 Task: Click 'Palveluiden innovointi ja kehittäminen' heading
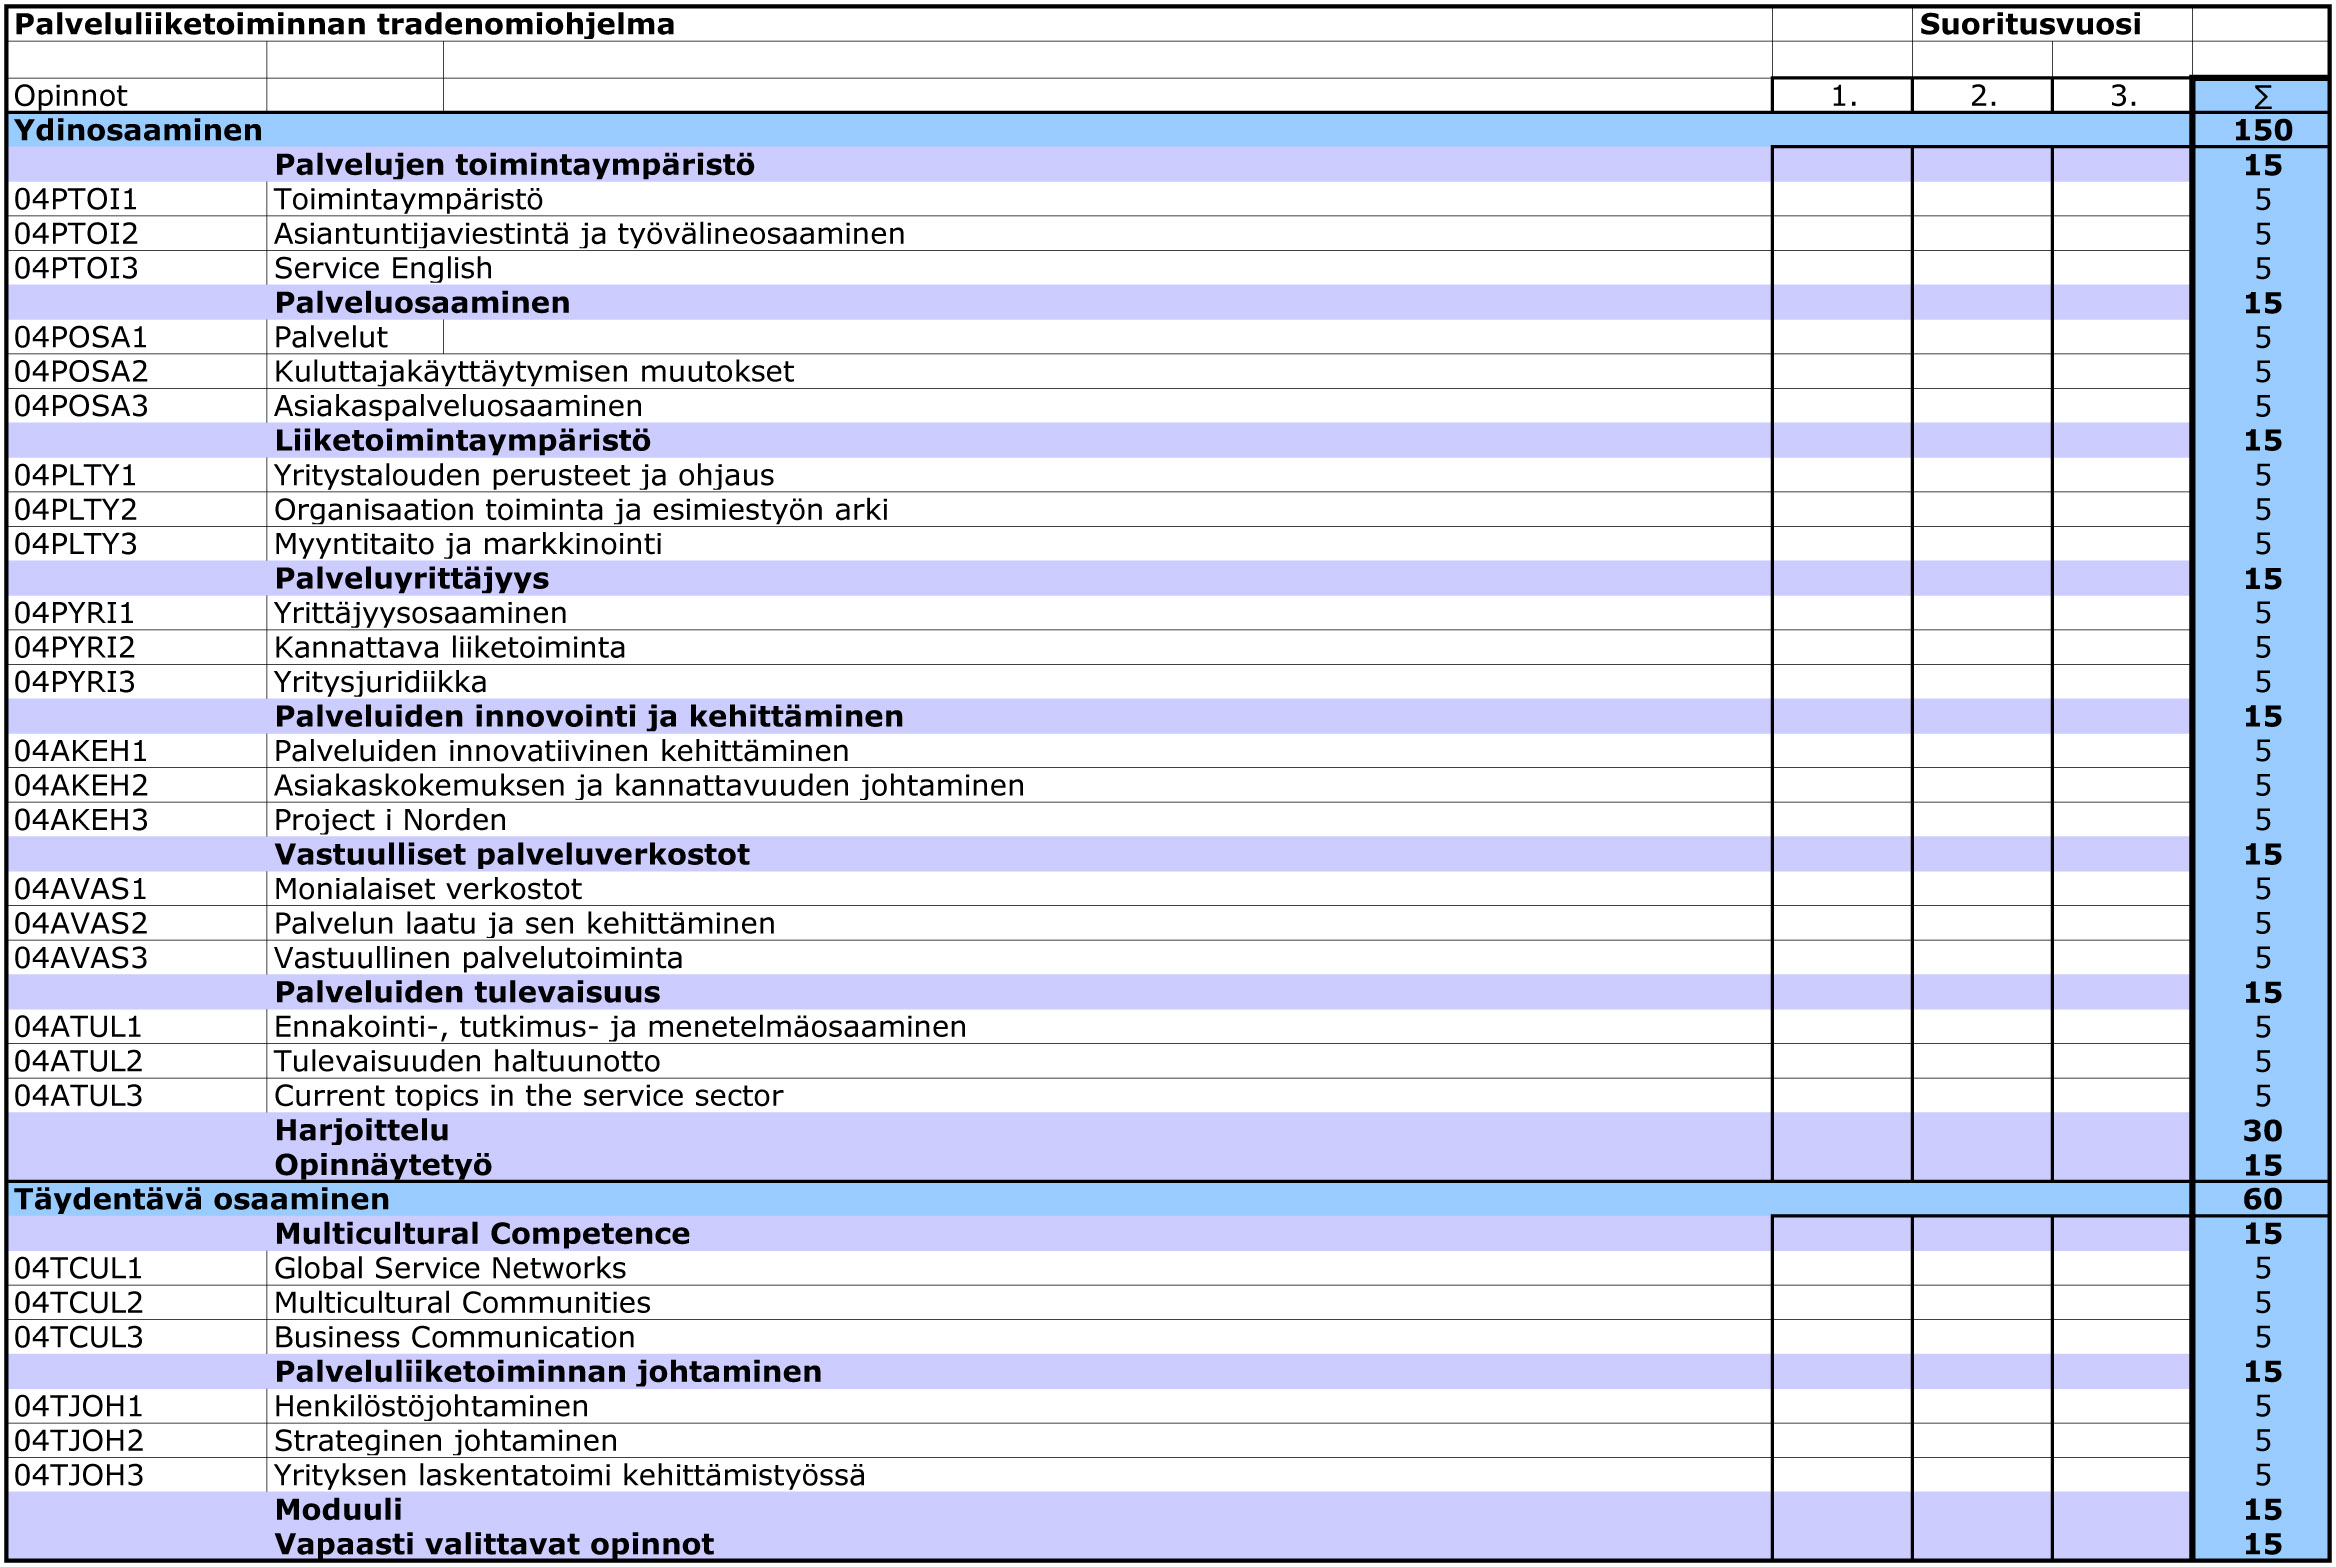coord(589,717)
